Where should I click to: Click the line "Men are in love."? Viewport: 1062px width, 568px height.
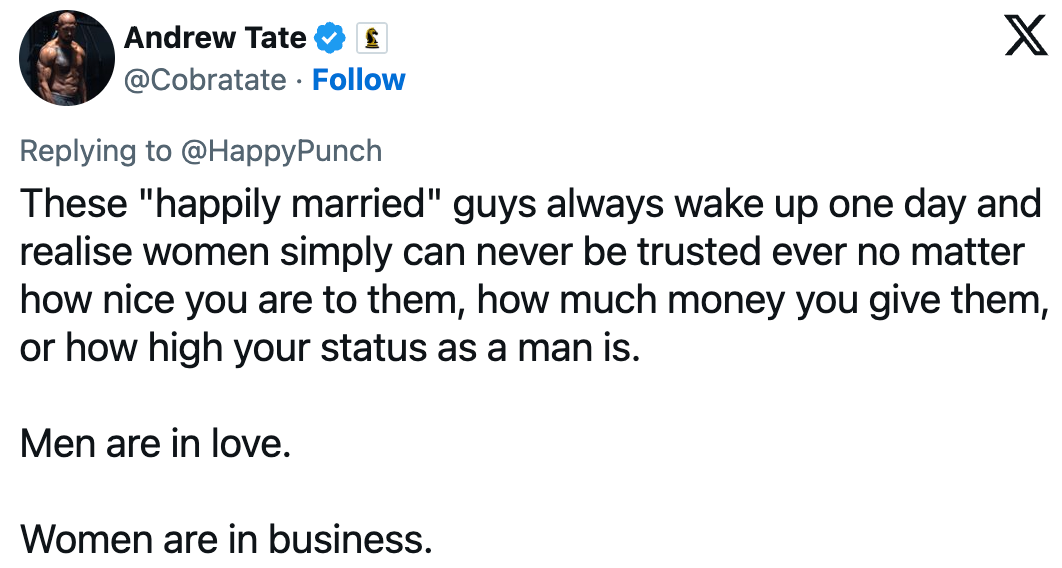click(156, 444)
